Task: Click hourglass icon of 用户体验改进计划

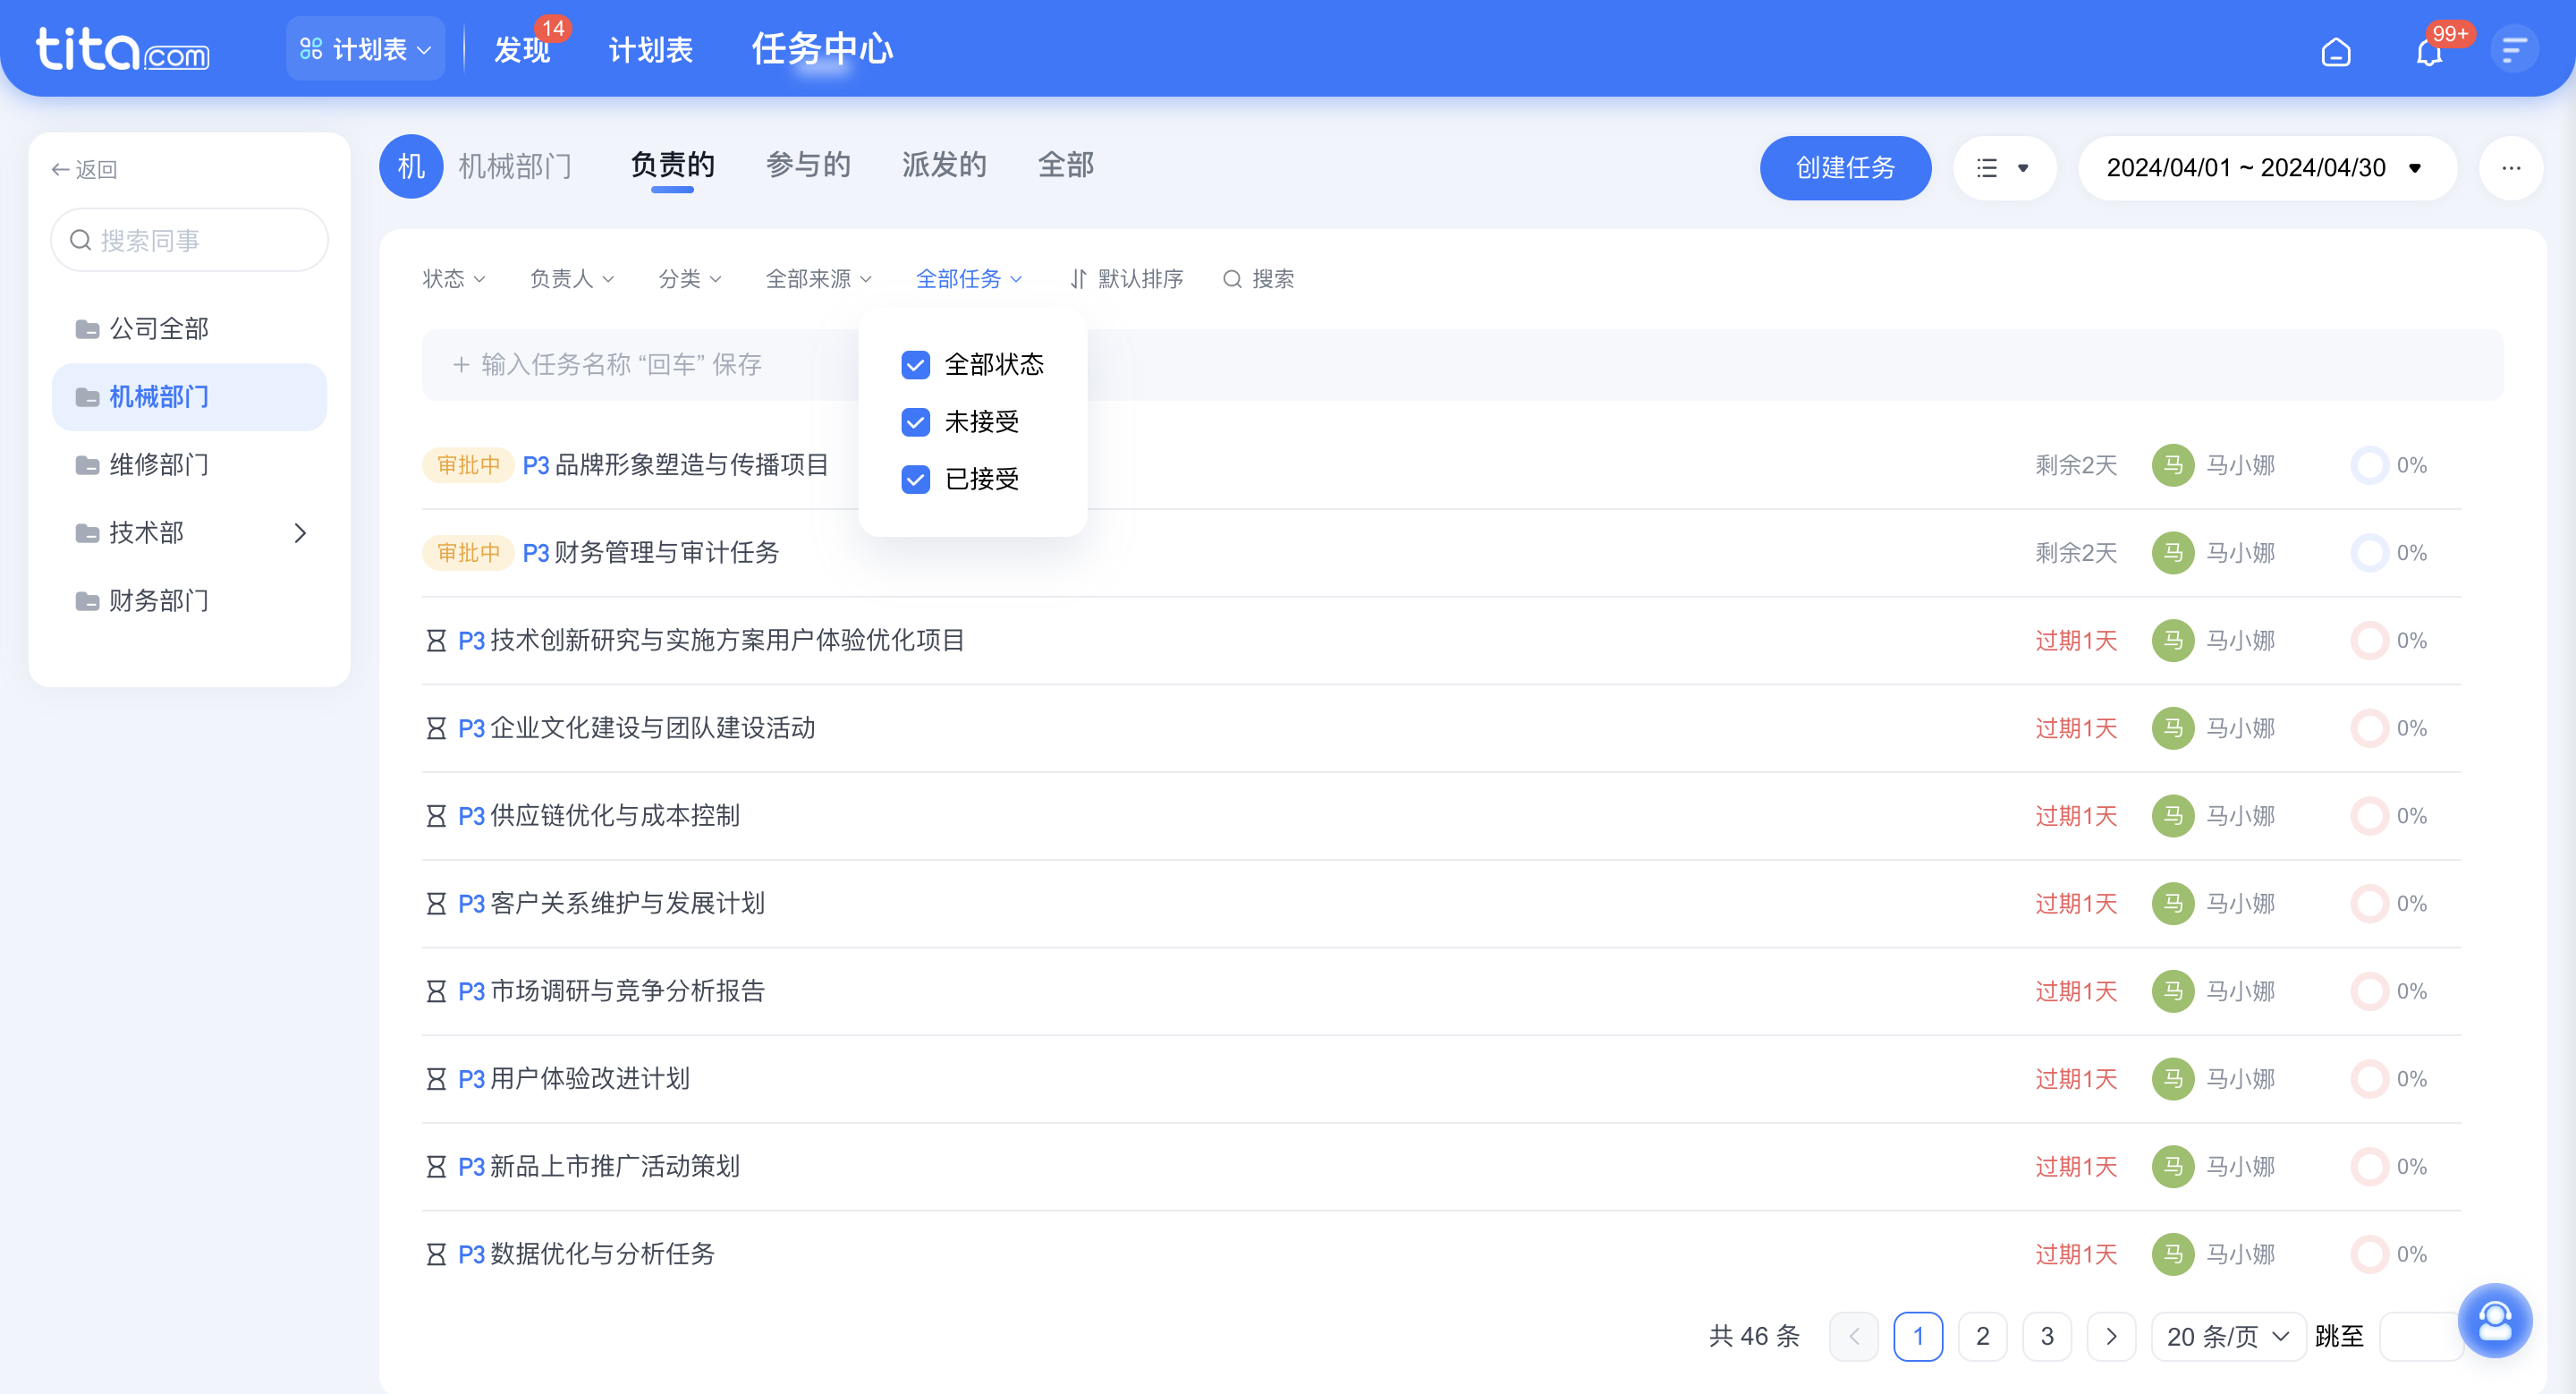Action: tap(436, 1079)
